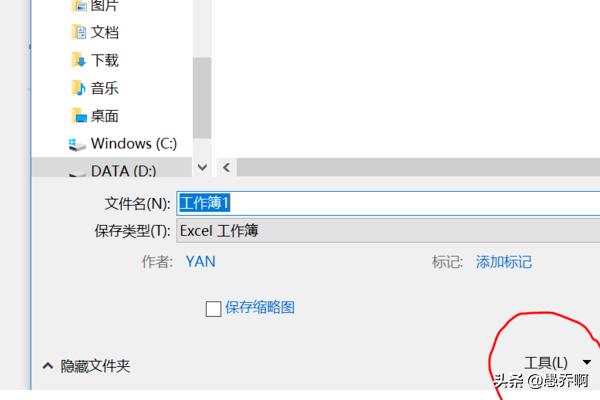The width and height of the screenshot is (600, 400).
Task: Select the Windows (C:) drive icon
Action: point(77,145)
